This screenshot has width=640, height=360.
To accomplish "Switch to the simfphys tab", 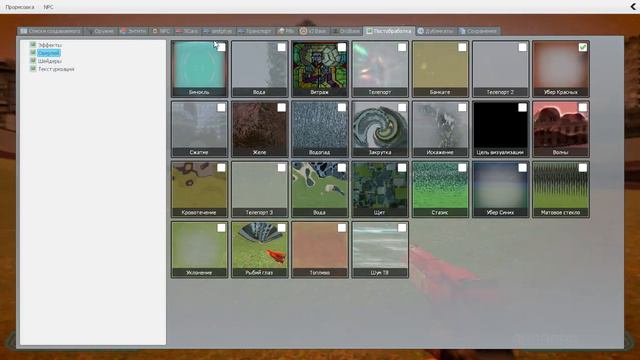I will point(218,31).
